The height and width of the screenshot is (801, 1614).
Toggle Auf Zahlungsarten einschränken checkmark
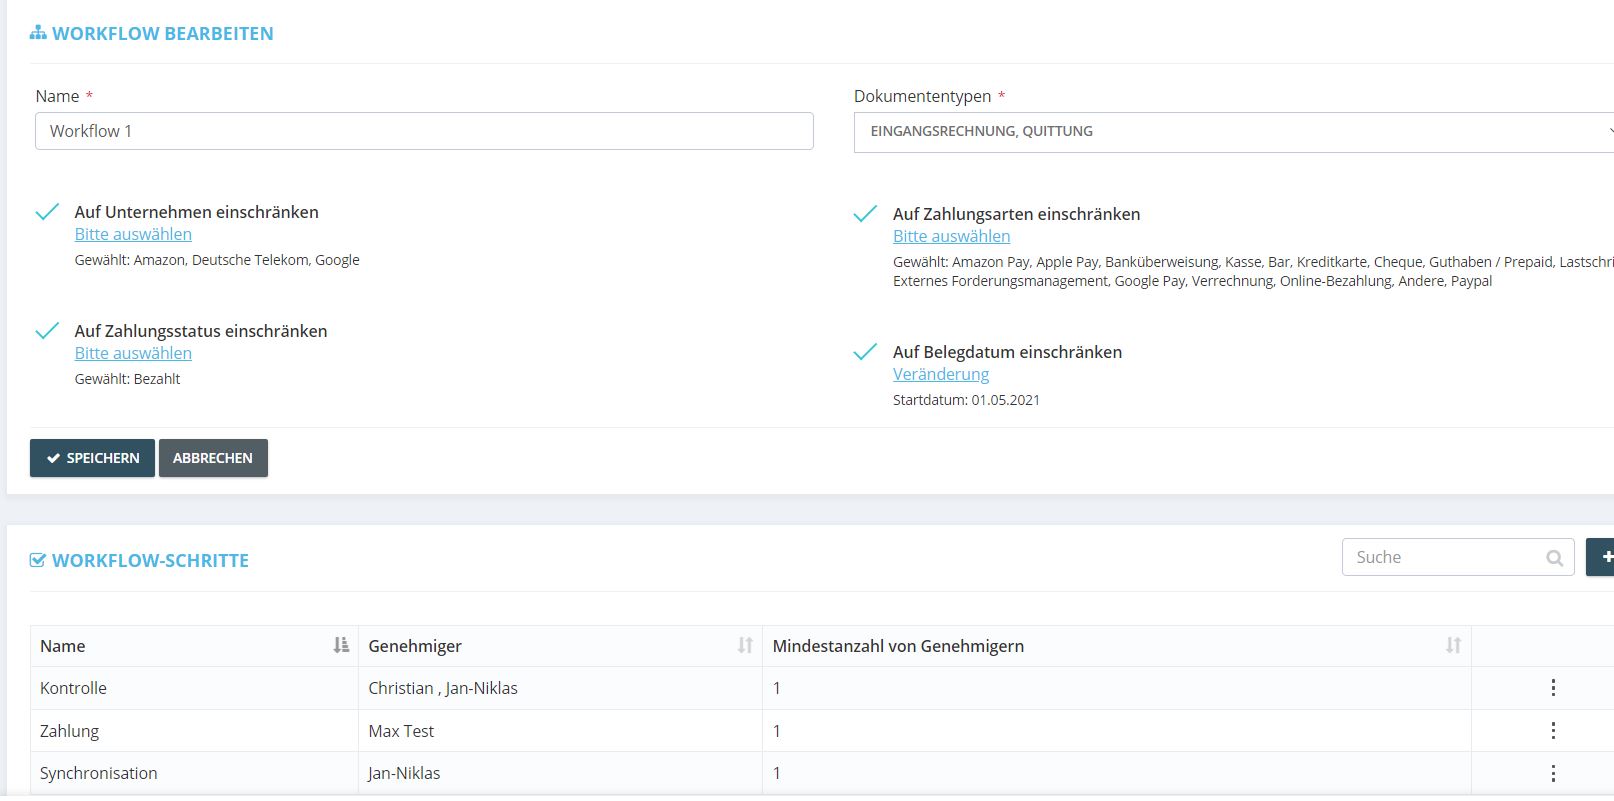click(x=865, y=214)
